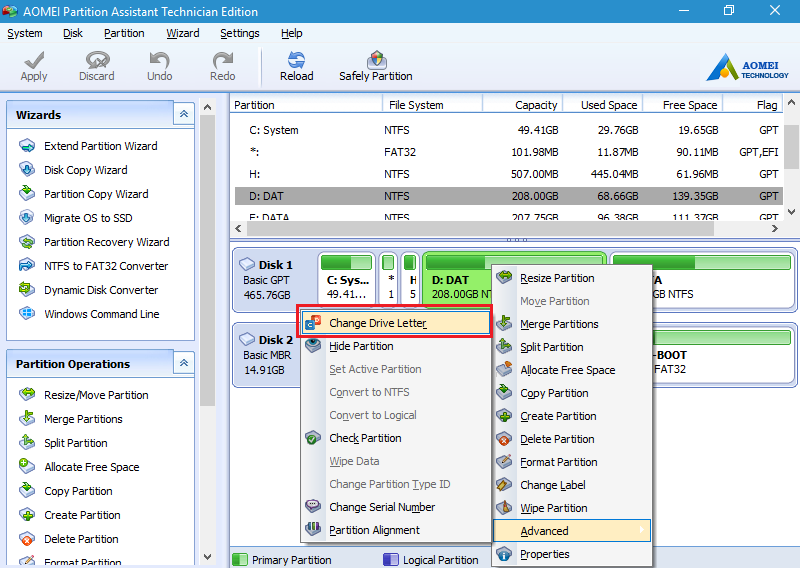Select Wipe Partition in context menu
Viewport: 800px width, 568px height.
[x=572, y=508]
